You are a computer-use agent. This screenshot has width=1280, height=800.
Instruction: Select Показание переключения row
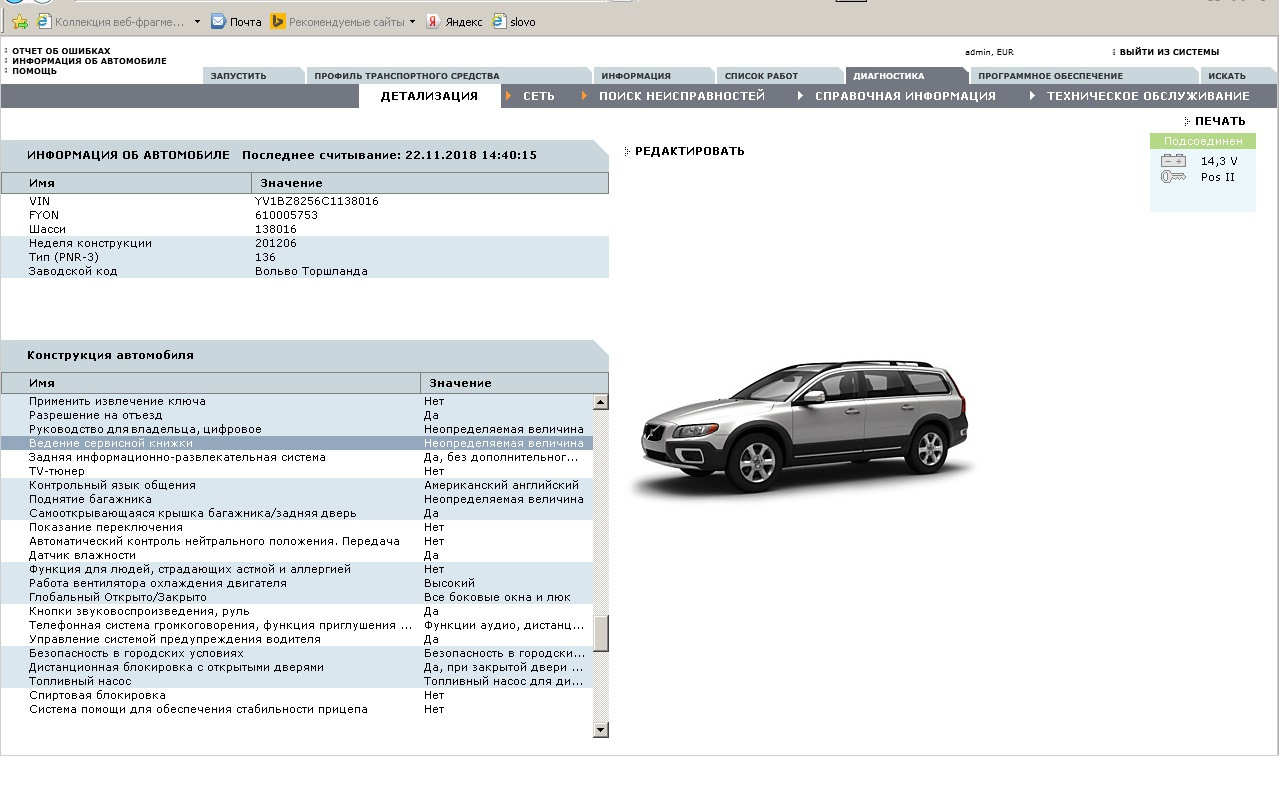pyautogui.click(x=297, y=527)
